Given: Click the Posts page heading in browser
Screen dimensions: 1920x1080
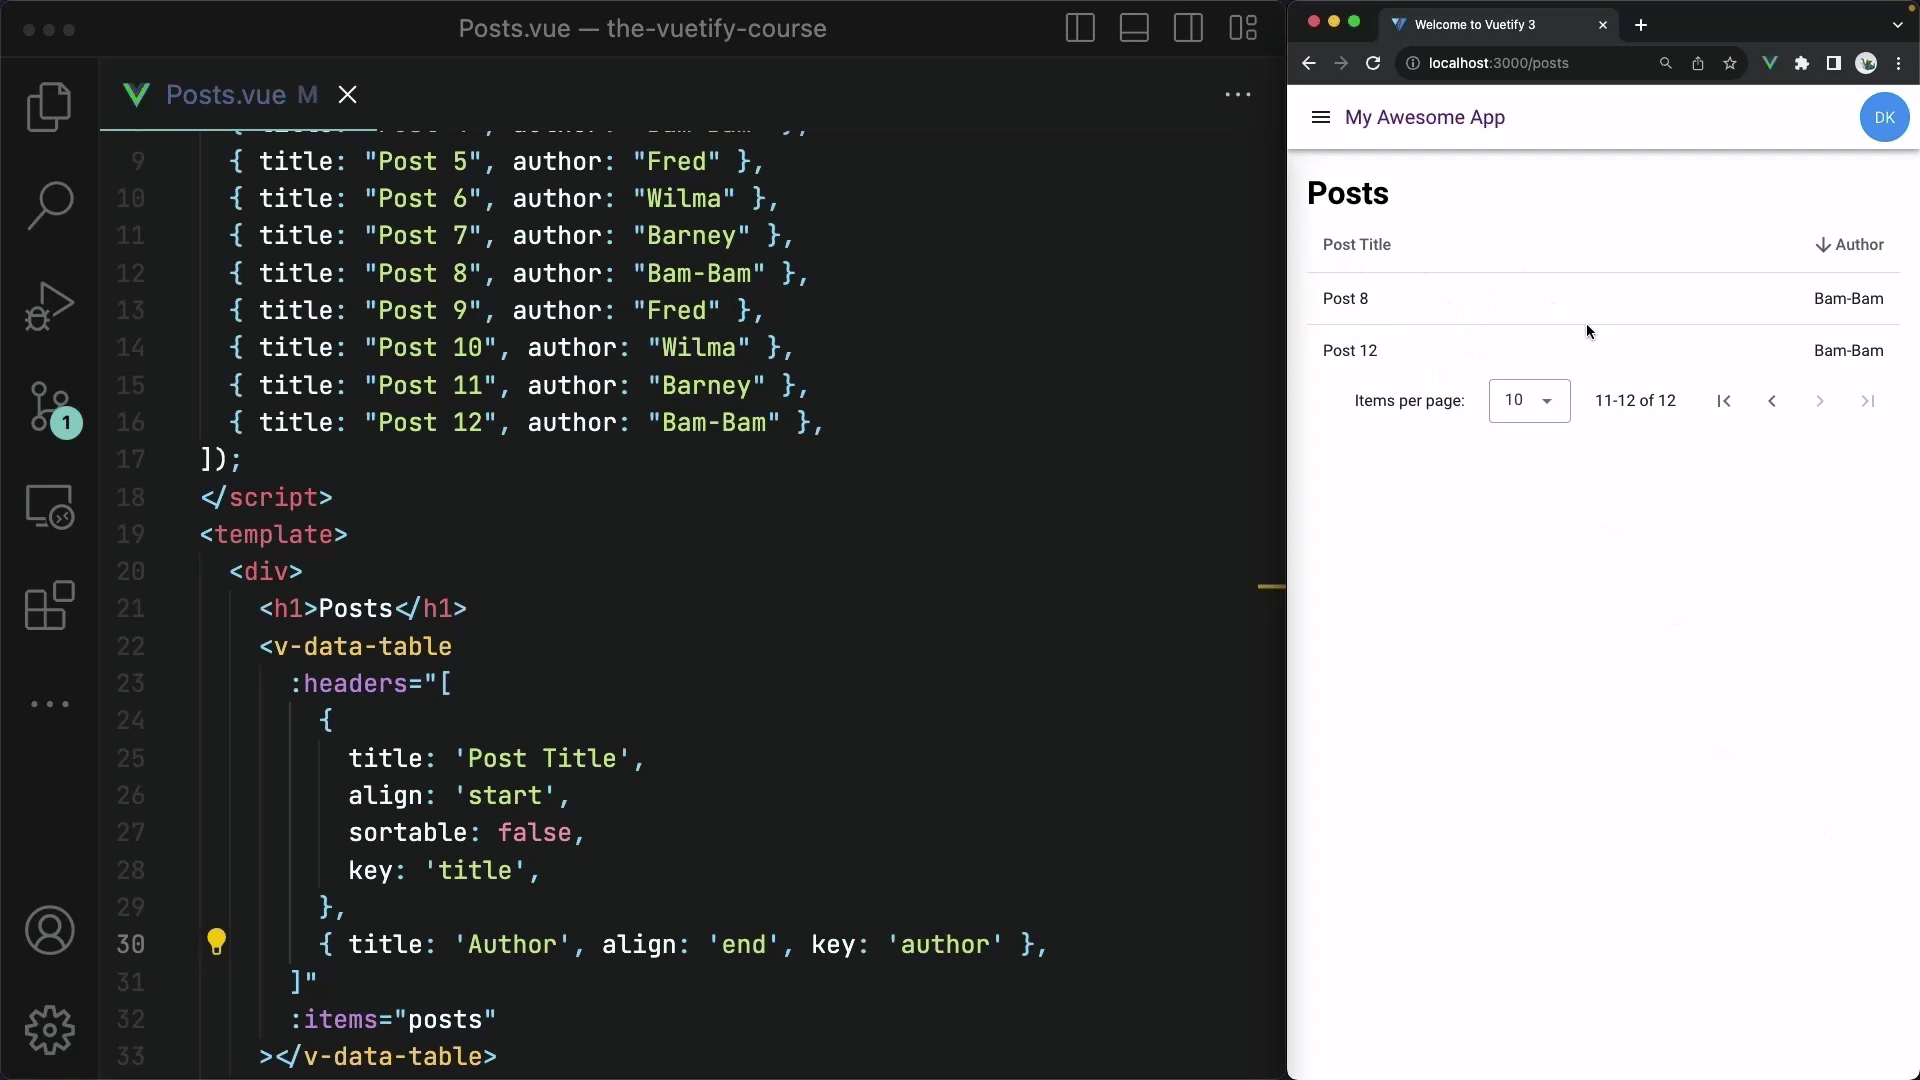Looking at the screenshot, I should point(1347,193).
